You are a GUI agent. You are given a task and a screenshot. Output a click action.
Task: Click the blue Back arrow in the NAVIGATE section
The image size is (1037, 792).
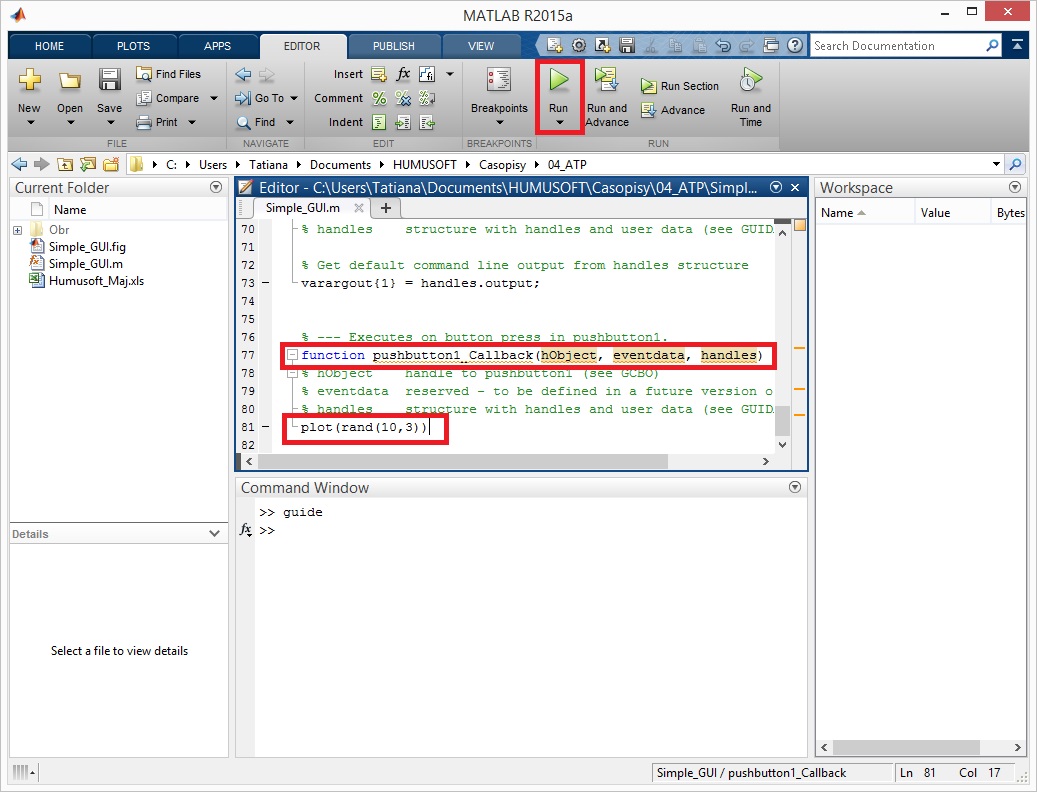(x=243, y=74)
